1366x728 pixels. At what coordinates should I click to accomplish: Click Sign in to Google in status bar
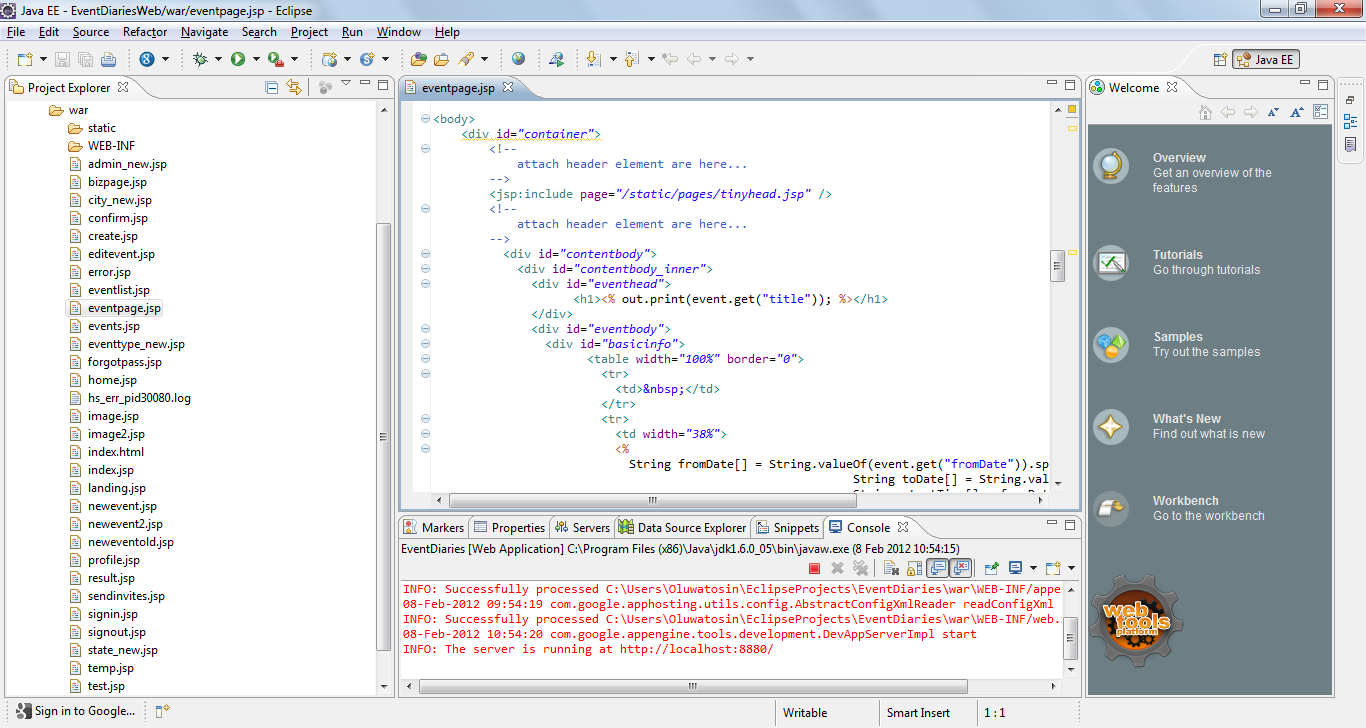click(x=75, y=711)
